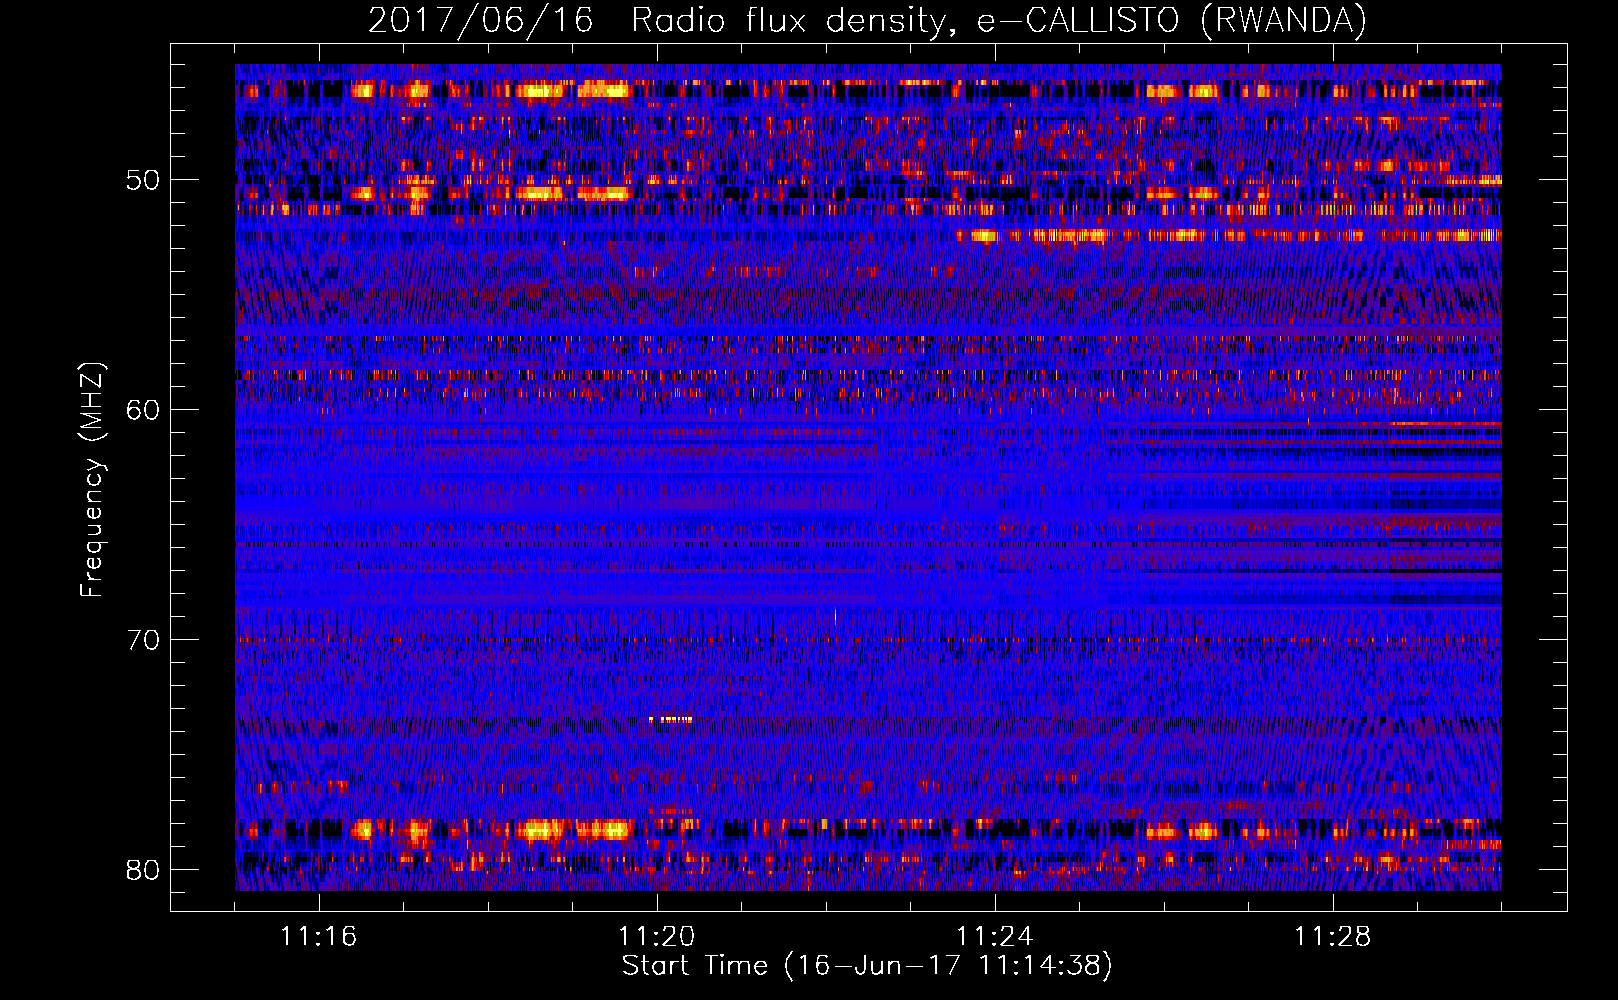Click the frequency tick label '70'

coord(143,640)
